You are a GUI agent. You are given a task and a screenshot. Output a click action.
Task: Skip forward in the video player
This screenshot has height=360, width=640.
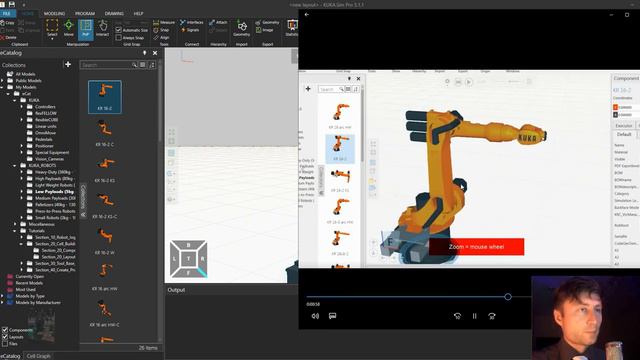pyautogui.click(x=492, y=316)
